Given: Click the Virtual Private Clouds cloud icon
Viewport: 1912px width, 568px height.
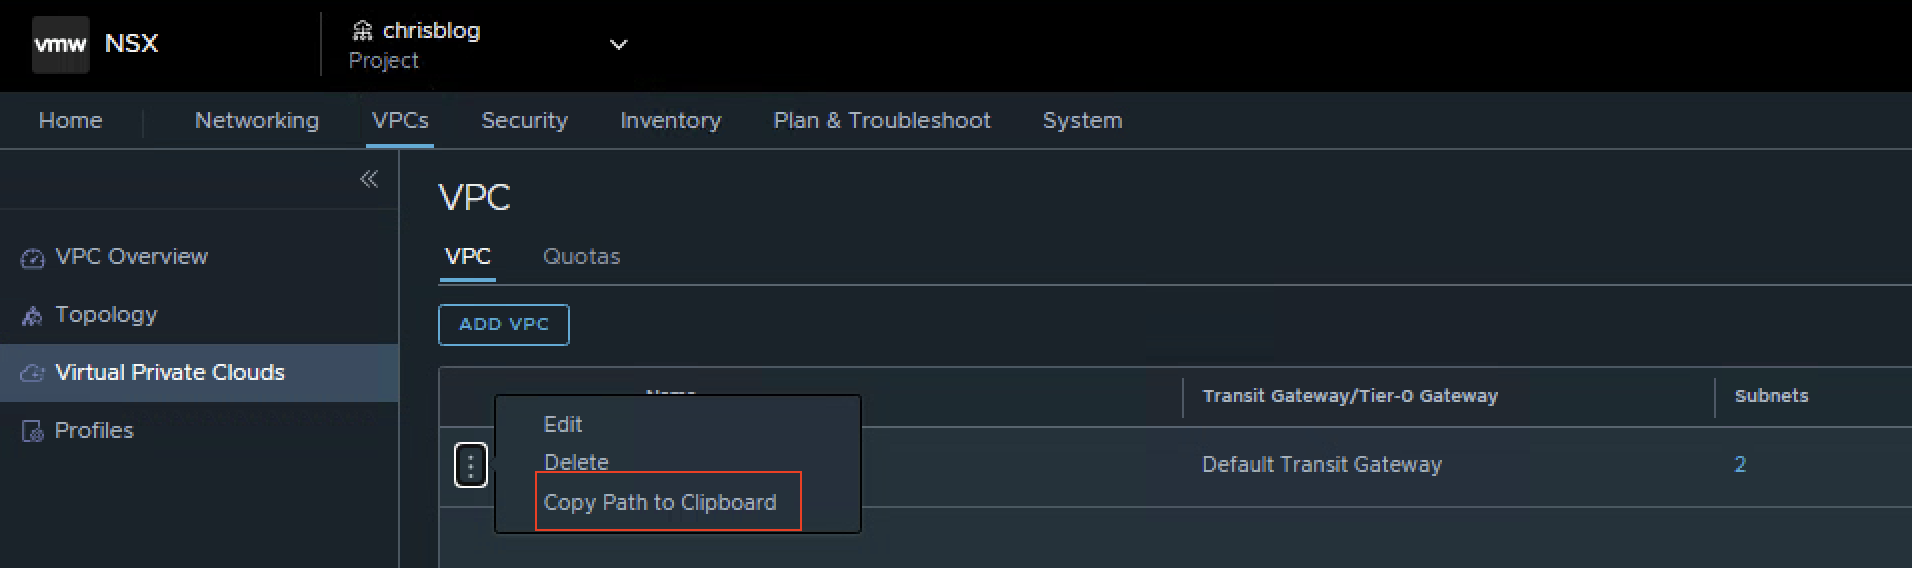Looking at the screenshot, I should click(x=32, y=373).
